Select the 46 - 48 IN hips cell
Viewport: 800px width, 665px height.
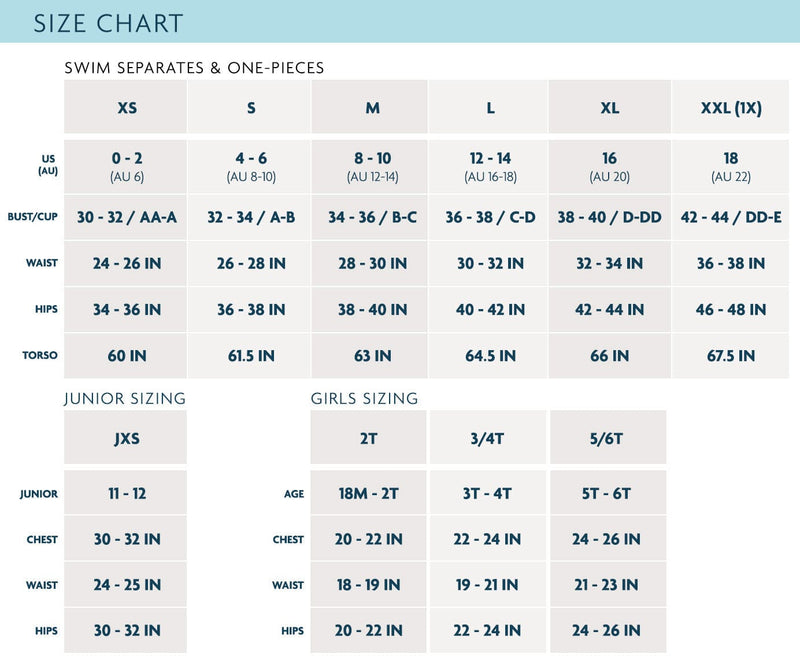pyautogui.click(x=735, y=309)
